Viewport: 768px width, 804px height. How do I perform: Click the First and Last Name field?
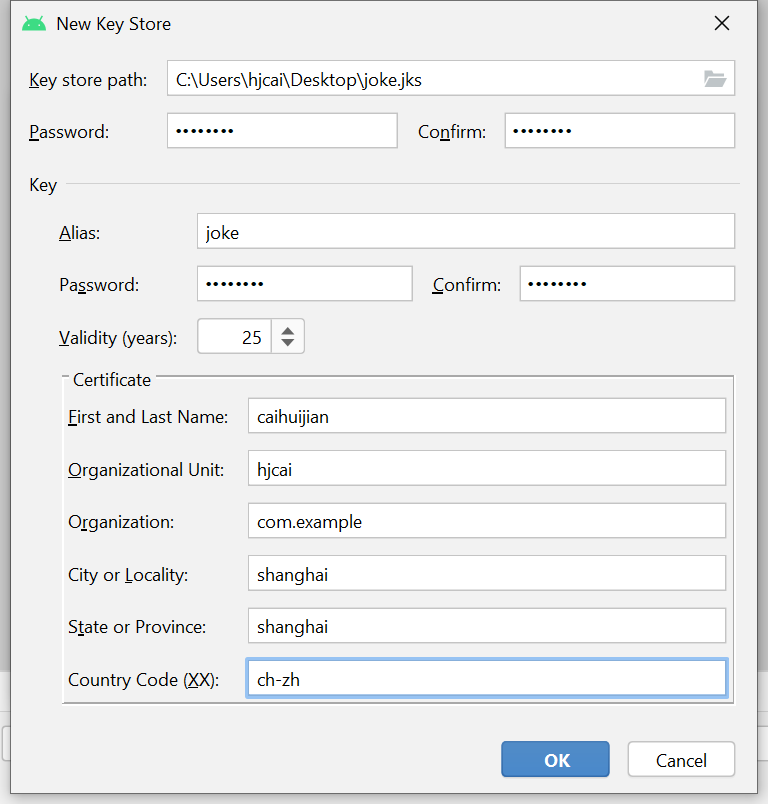click(486, 415)
